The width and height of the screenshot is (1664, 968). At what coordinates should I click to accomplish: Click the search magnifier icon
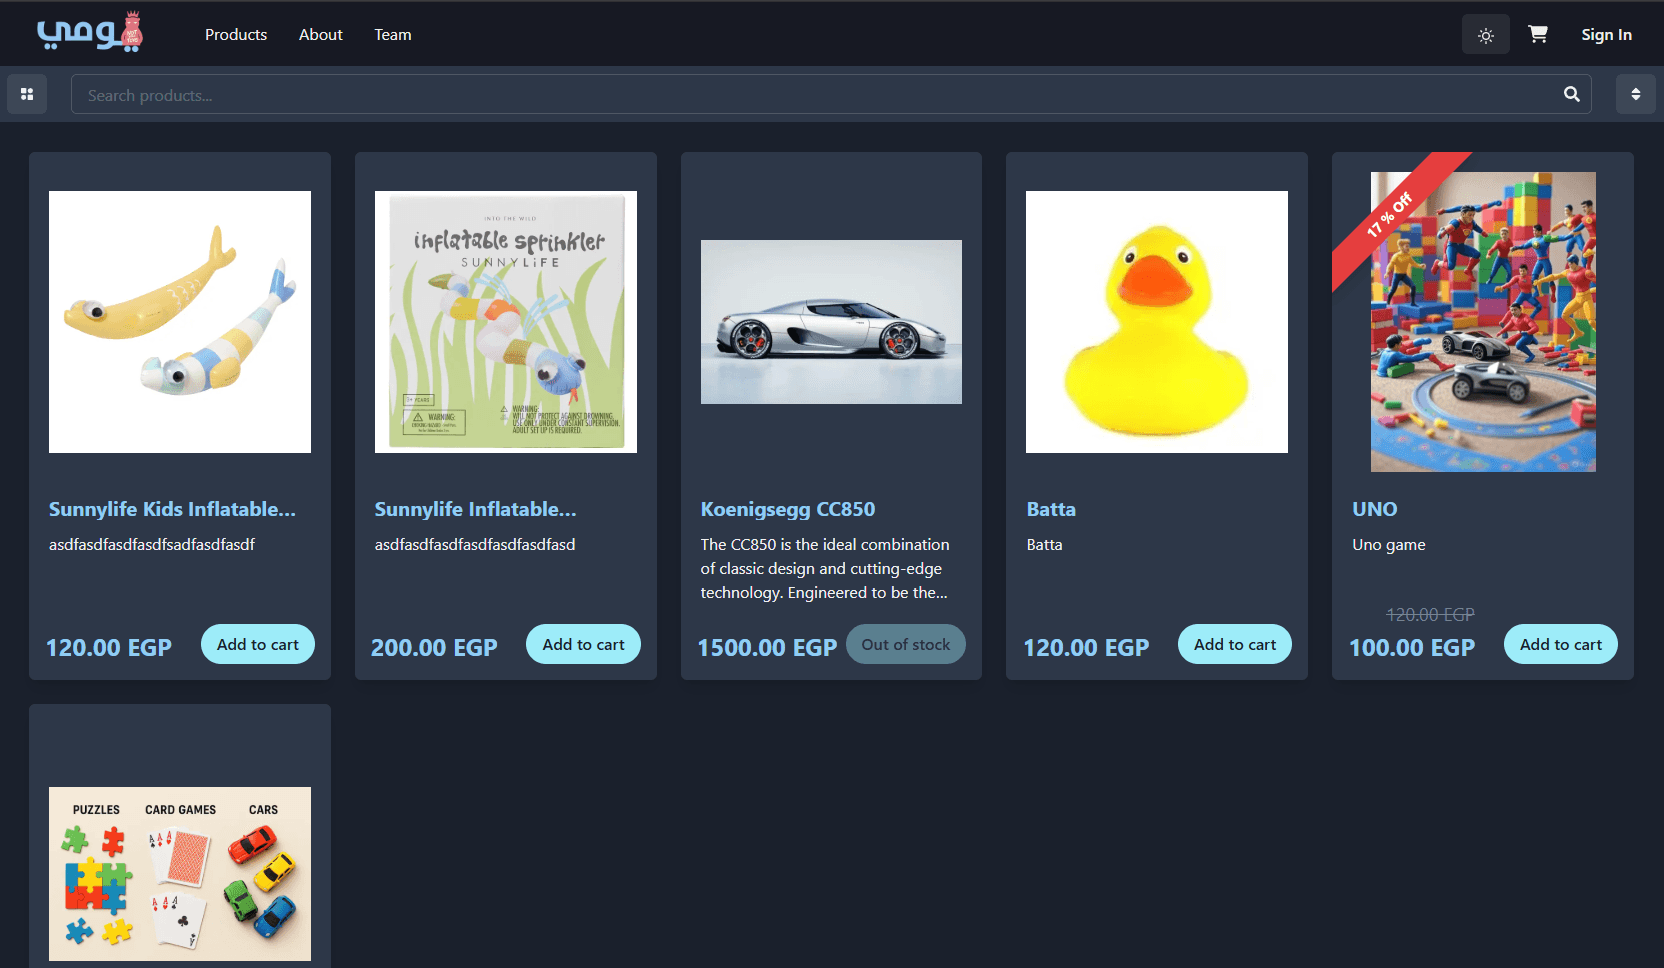pos(1572,94)
